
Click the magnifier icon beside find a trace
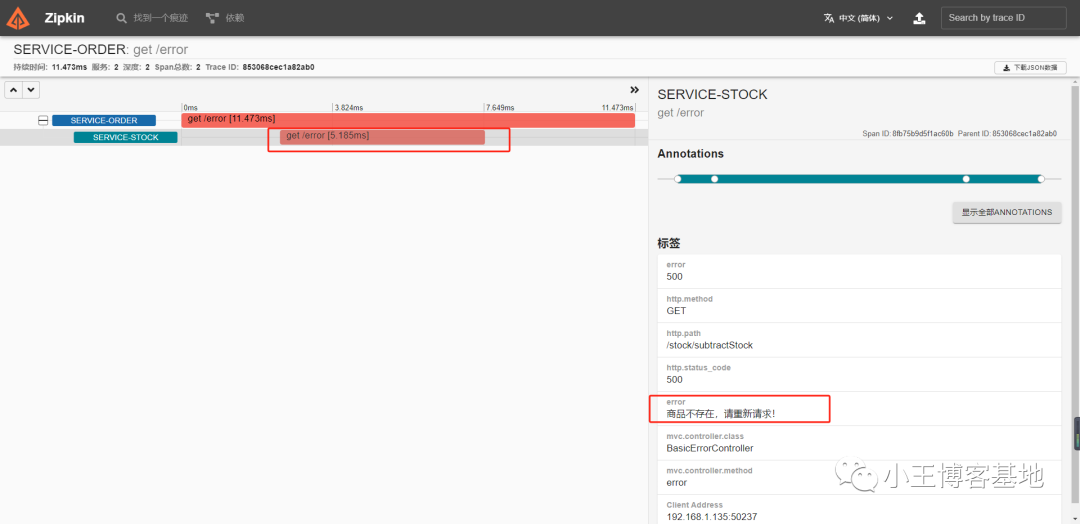121,19
